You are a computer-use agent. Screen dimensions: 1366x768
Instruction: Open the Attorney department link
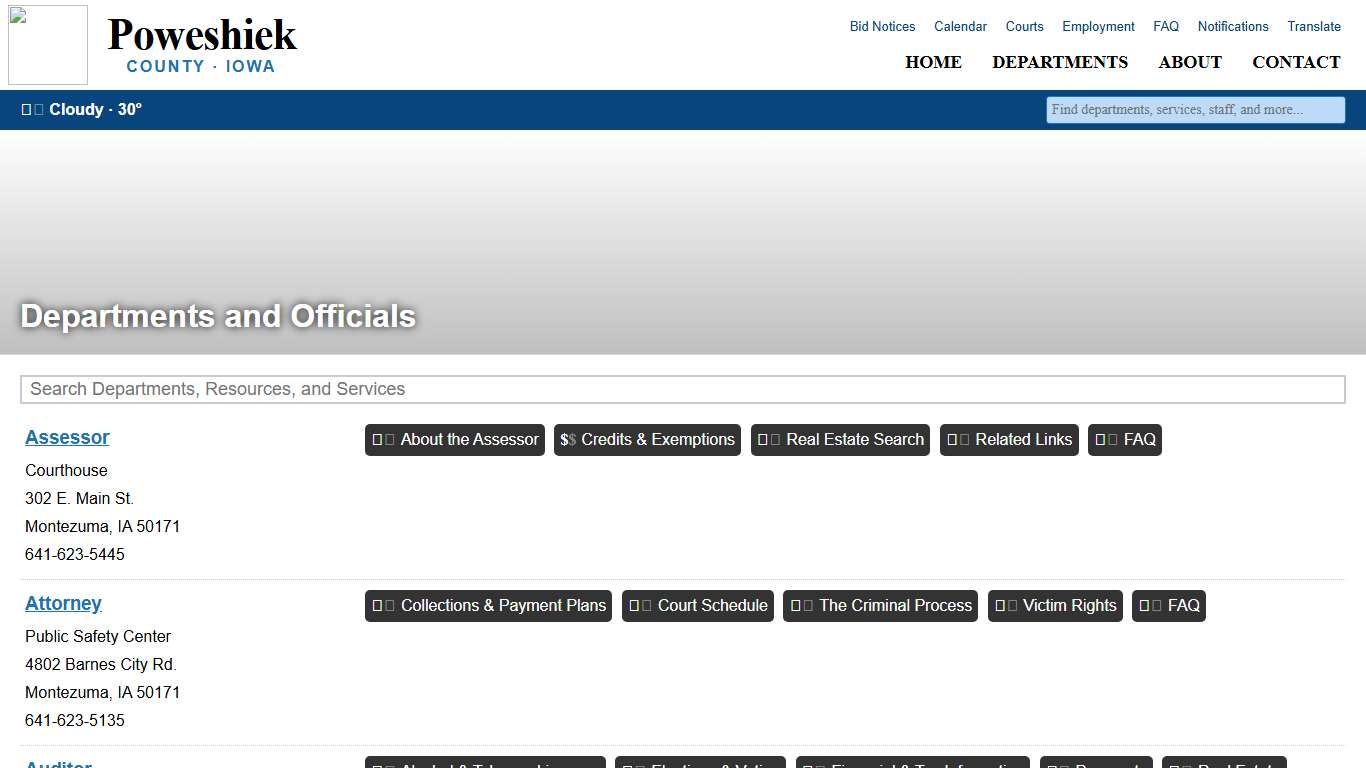pyautogui.click(x=63, y=604)
